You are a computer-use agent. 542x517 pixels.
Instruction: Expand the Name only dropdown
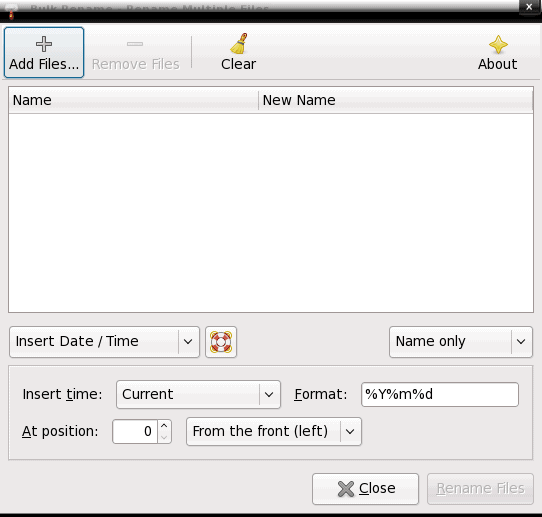[x=461, y=342]
